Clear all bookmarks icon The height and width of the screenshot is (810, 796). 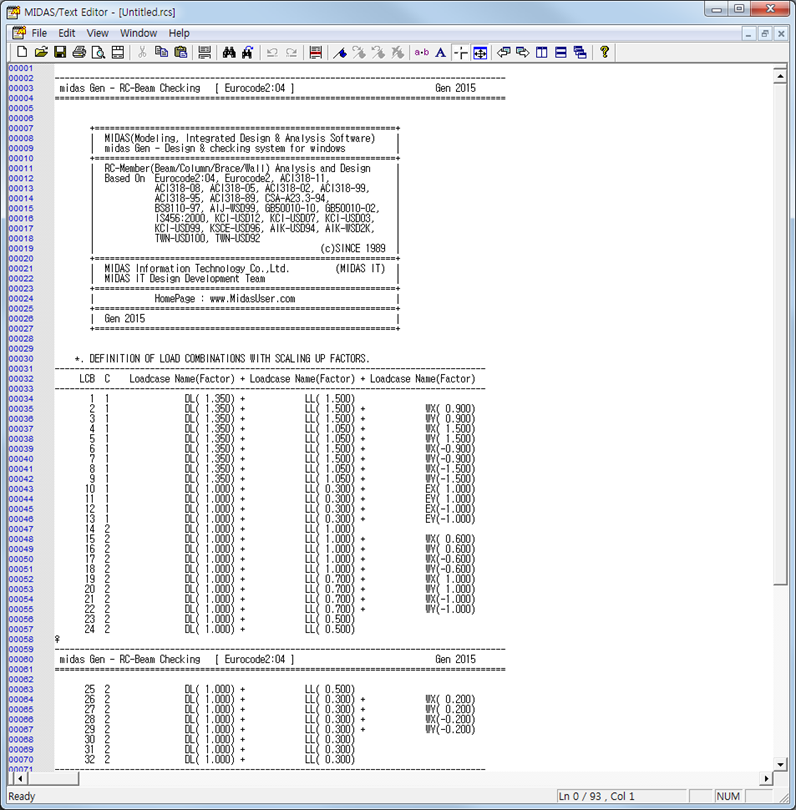point(397,52)
